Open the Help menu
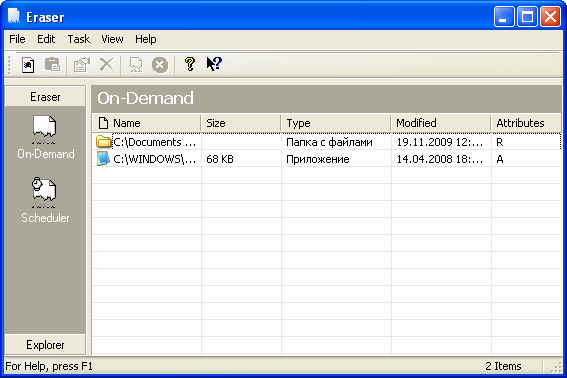 (146, 39)
